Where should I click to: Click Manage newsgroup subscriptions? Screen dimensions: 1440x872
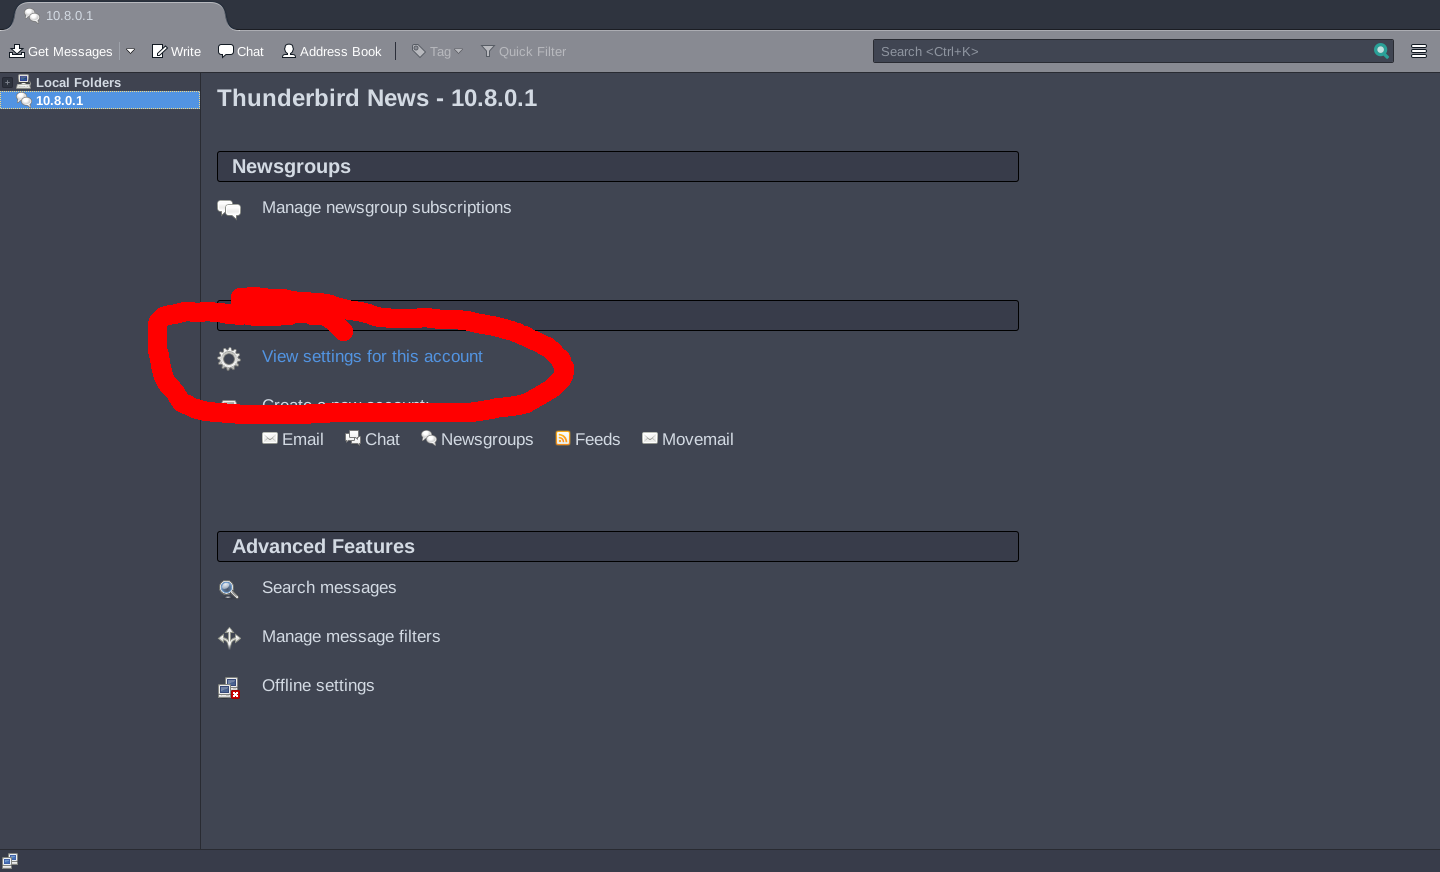[x=386, y=208]
